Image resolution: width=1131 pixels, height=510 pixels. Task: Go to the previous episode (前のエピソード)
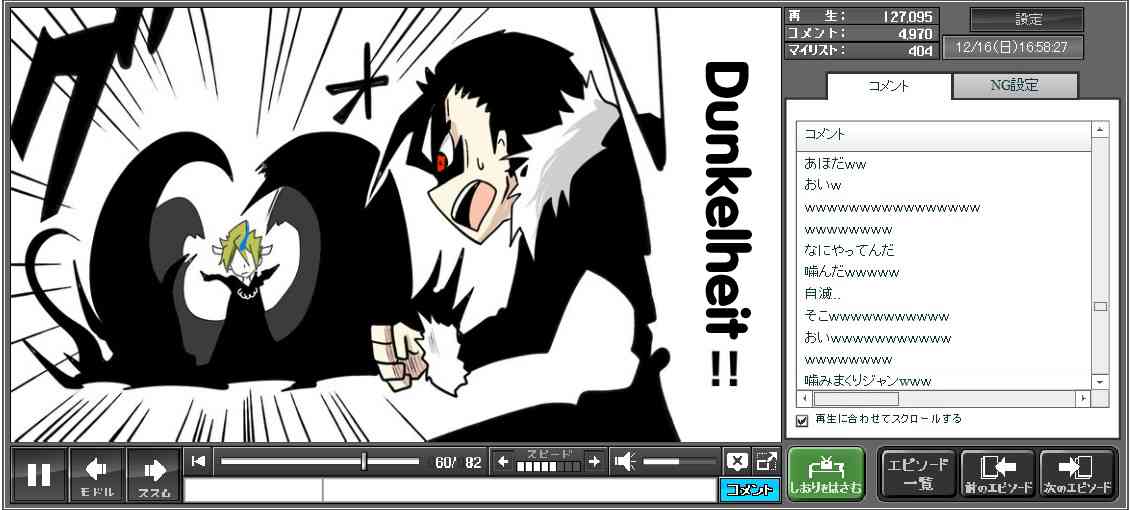click(x=997, y=474)
